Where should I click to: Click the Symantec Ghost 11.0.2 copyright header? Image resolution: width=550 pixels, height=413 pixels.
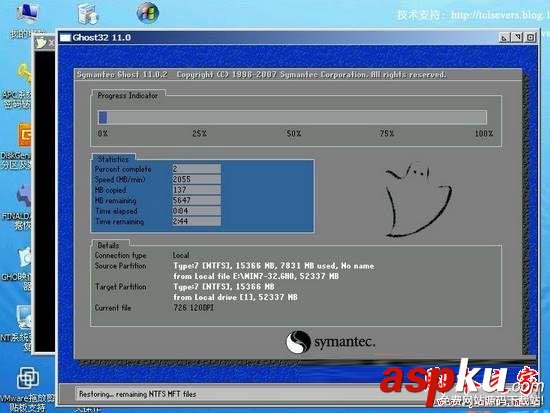261,75
